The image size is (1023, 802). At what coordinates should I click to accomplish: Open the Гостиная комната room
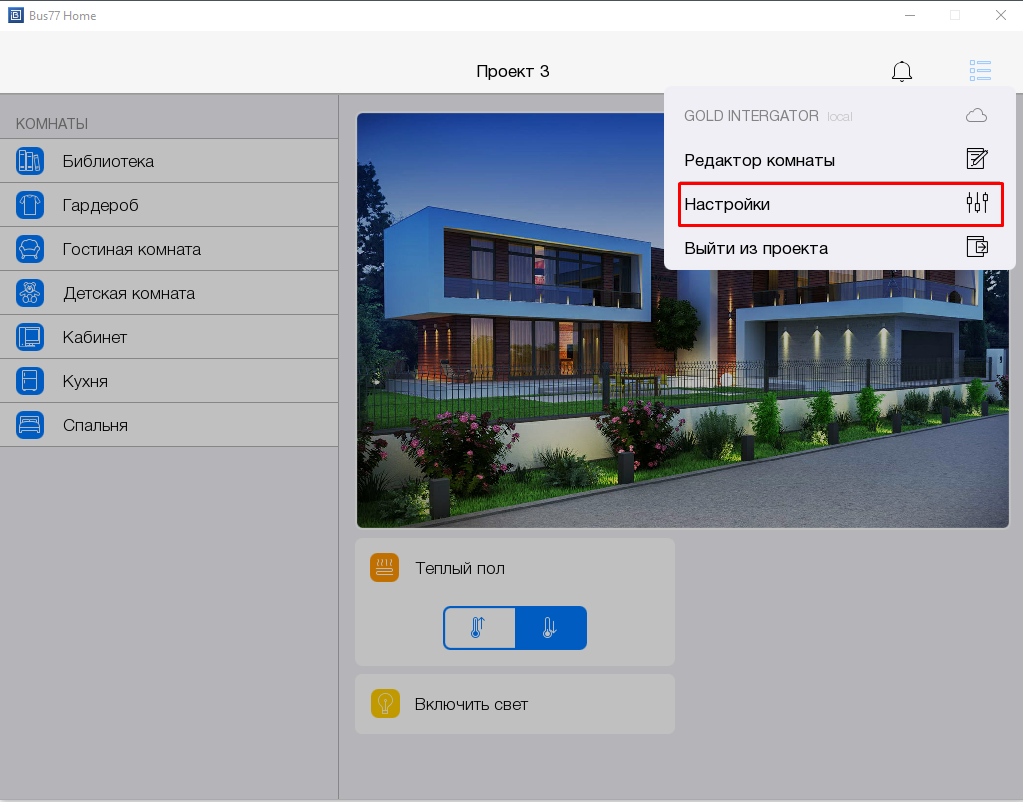tap(131, 249)
